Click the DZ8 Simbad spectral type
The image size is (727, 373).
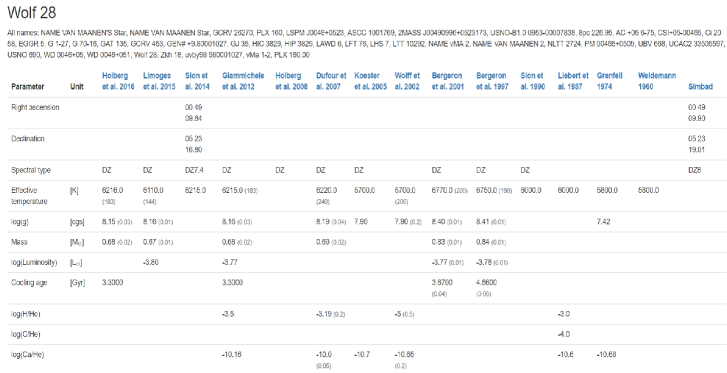[x=695, y=170]
